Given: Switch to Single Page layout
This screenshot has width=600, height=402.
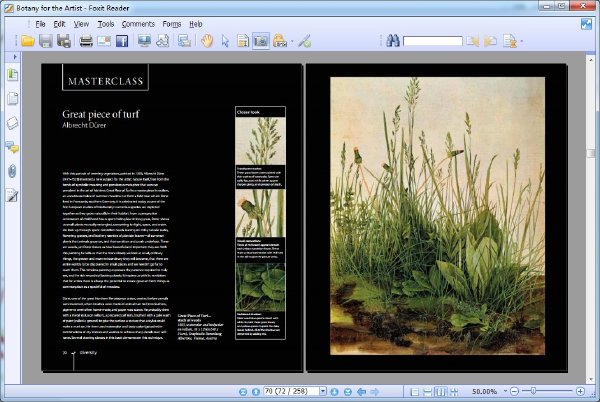Looking at the screenshot, I should [x=414, y=392].
